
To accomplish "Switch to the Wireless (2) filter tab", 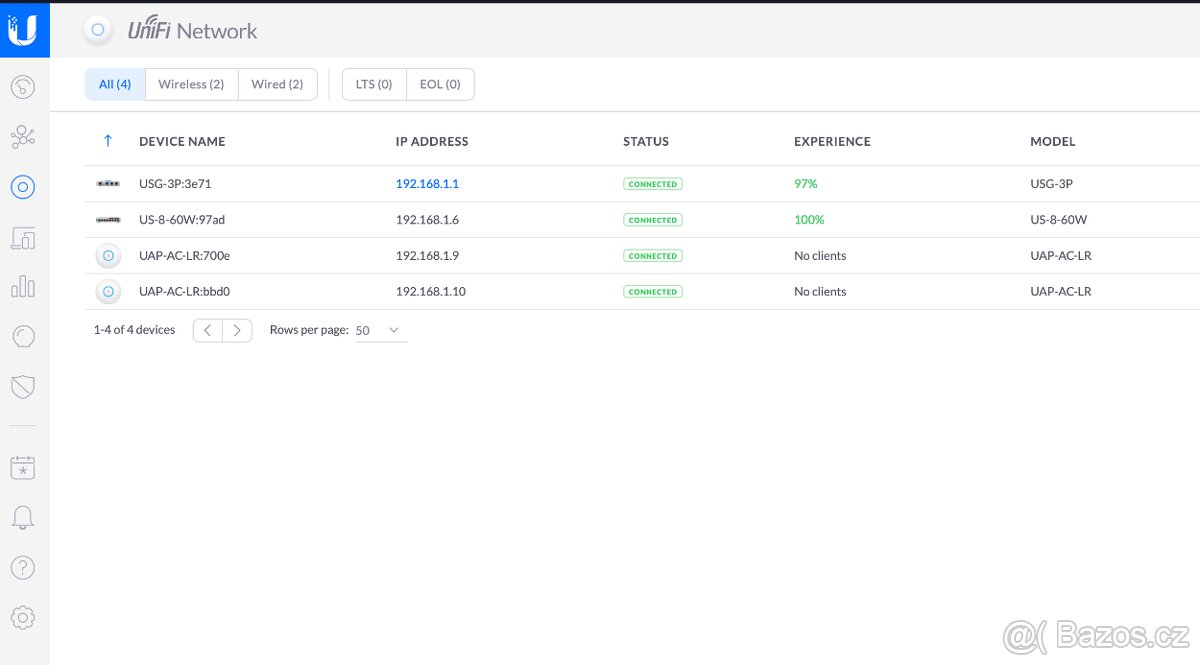I will click(x=191, y=85).
